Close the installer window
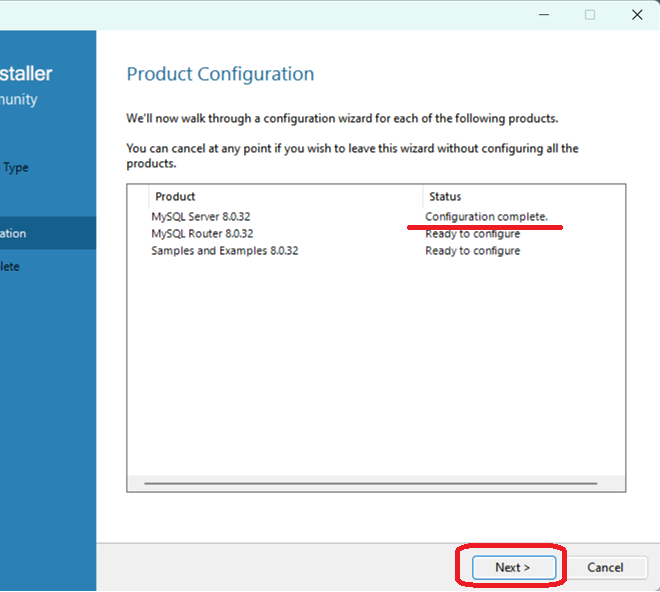Screen dimensions: 660x592 pos(637,15)
